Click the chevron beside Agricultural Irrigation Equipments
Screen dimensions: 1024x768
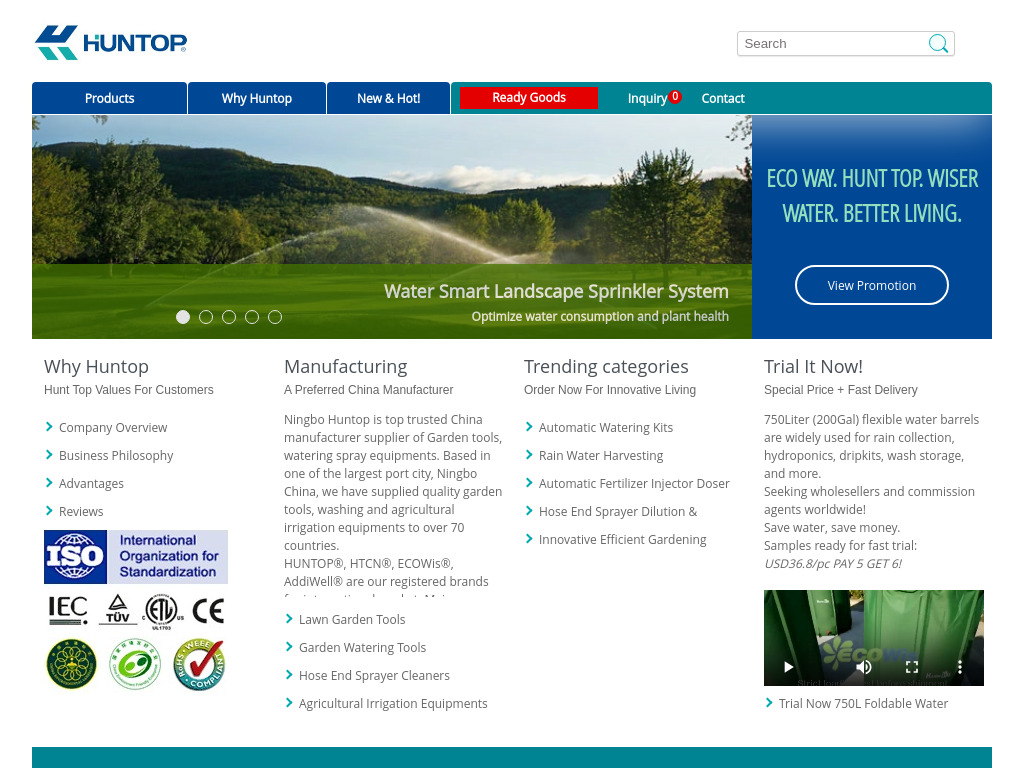(x=289, y=703)
